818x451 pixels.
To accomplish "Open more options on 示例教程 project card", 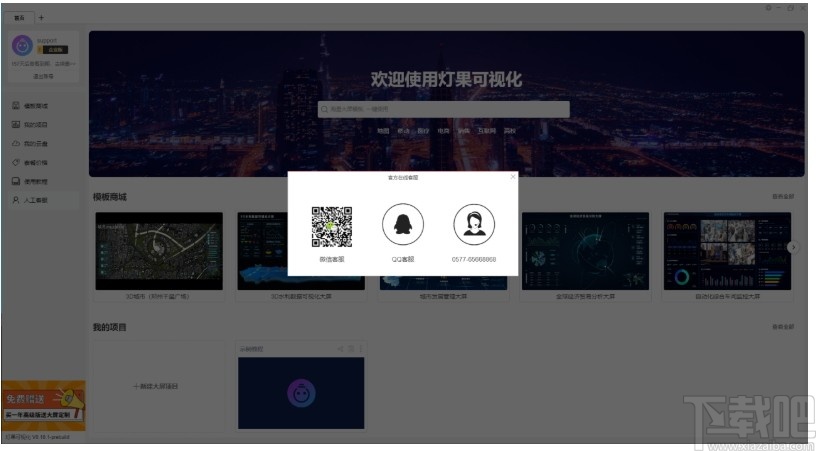I will [360, 349].
